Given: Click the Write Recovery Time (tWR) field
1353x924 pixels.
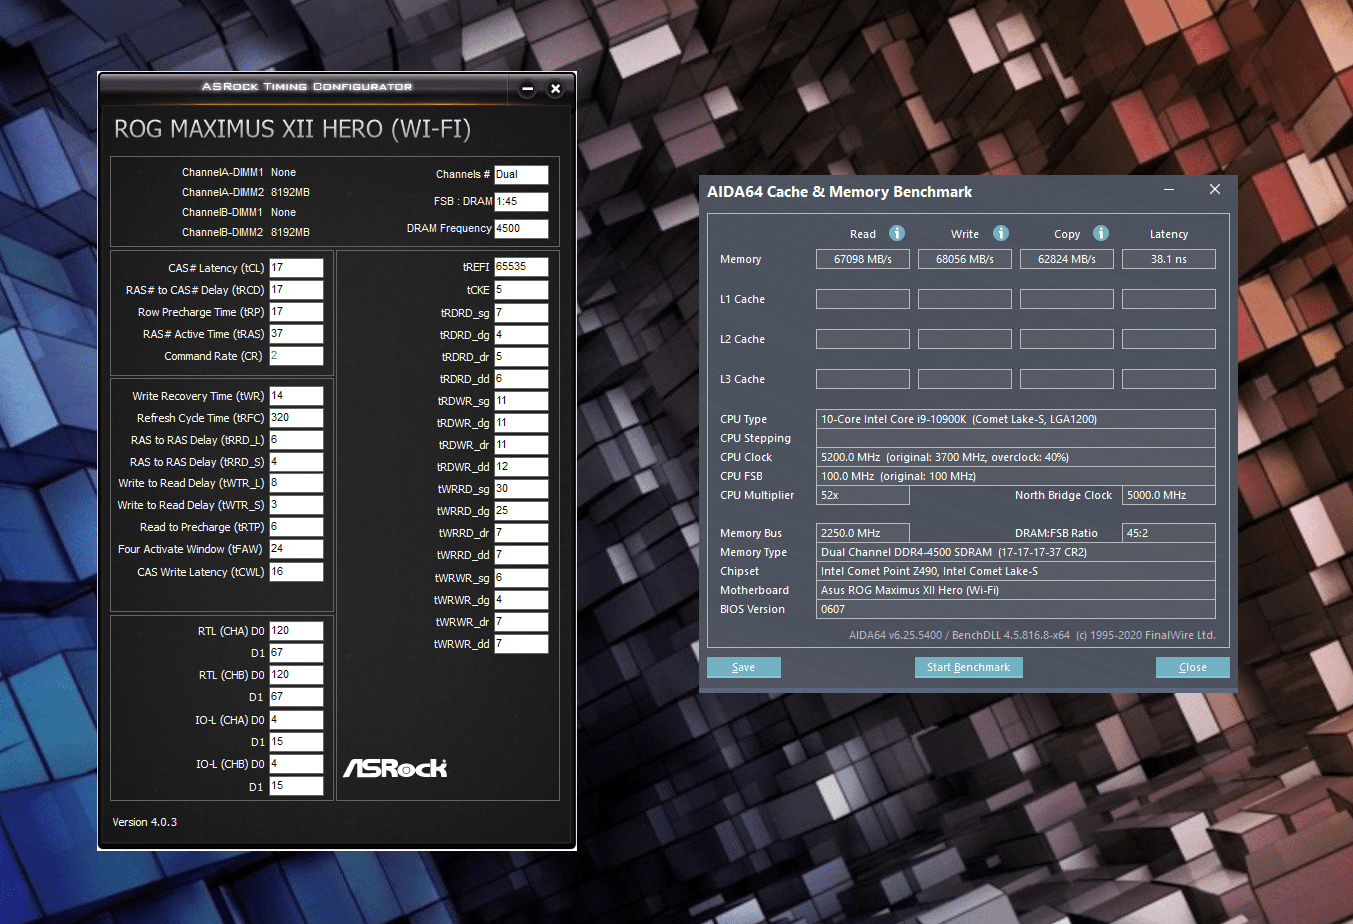Looking at the screenshot, I should point(296,396).
